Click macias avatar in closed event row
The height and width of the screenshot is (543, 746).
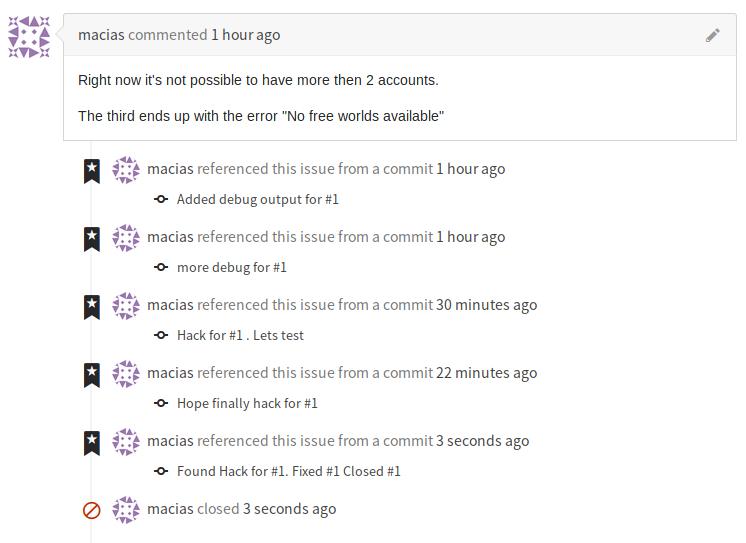[x=126, y=510]
